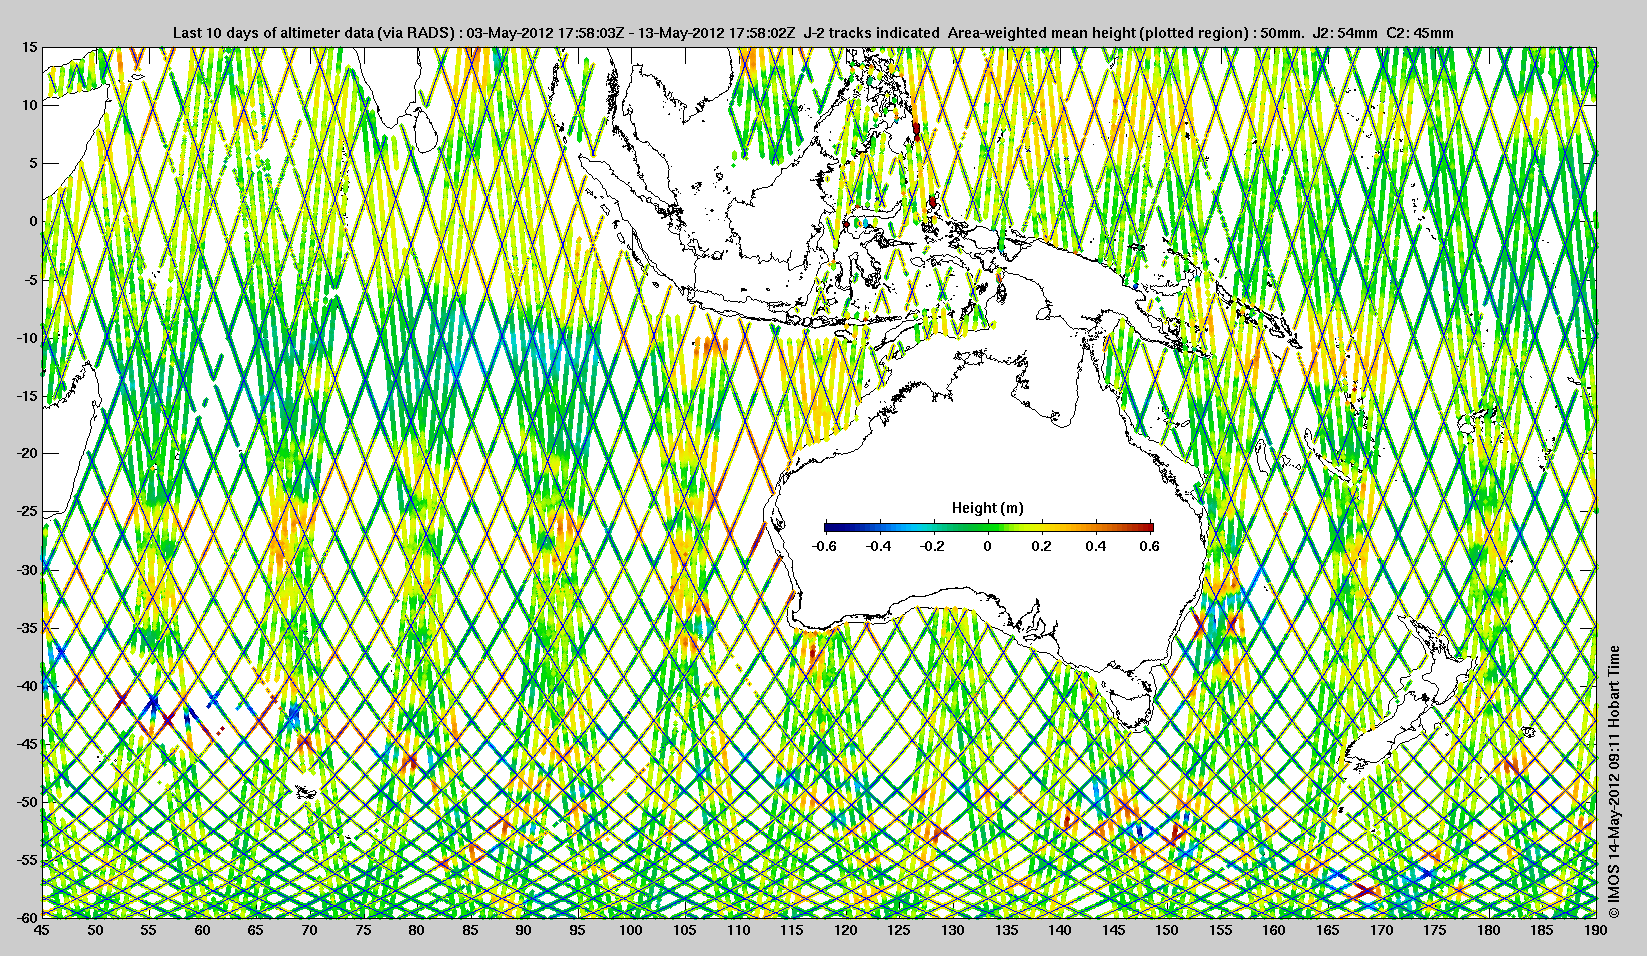Click the IMOS copyright timestamp text
Viewport: 1647px width, 956px height.
click(1613, 781)
